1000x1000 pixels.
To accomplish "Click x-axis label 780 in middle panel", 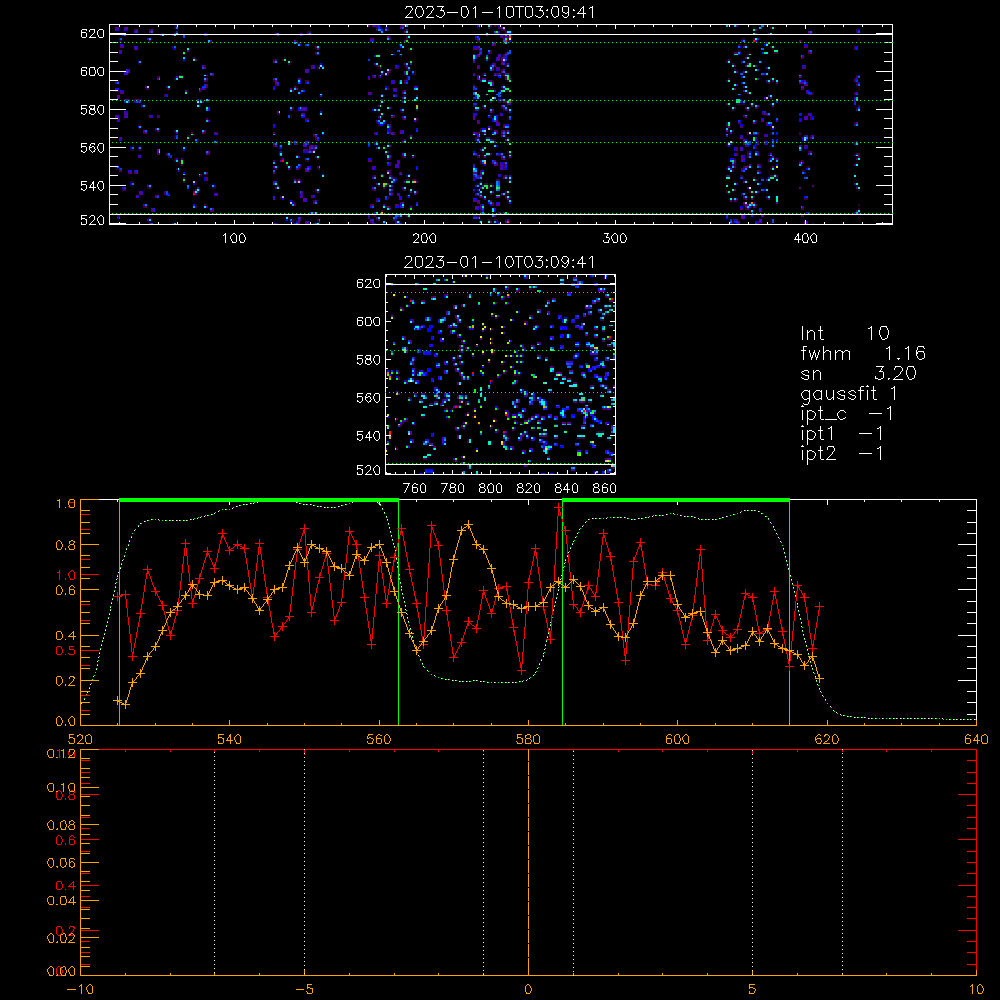I will point(453,489).
